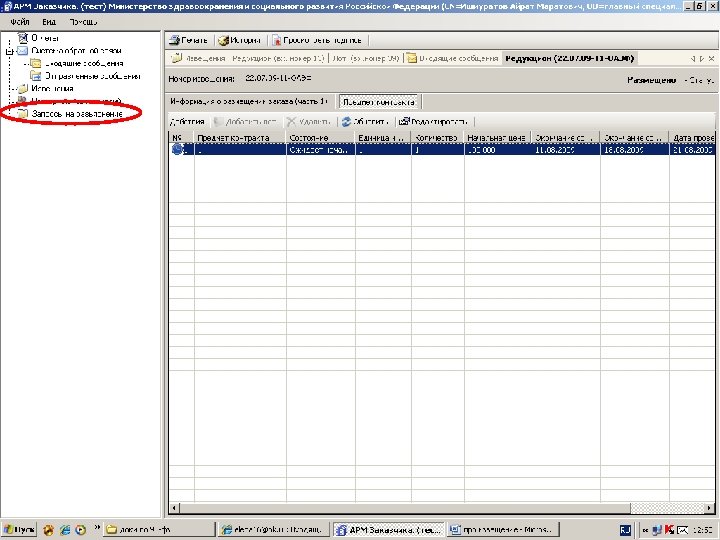This screenshot has width=720, height=540.
Task: Click the 18.08.2009 date cell
Action: pos(635,150)
